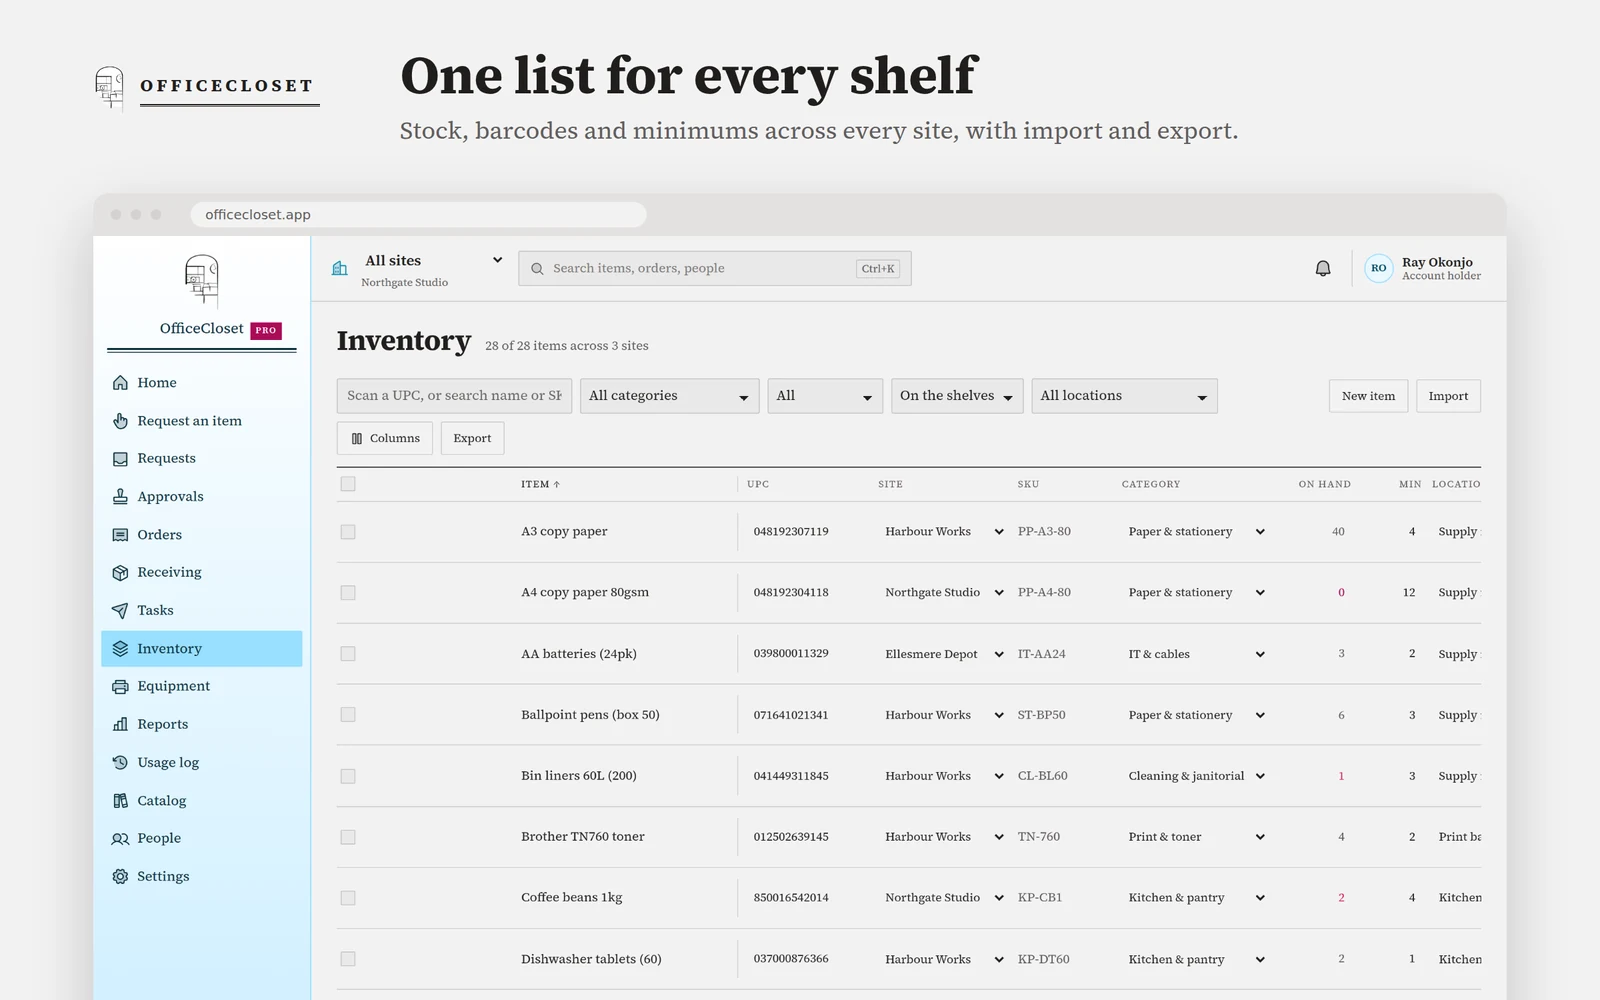Screen dimensions: 1600x1000
Task: Sort by the ITEM column header
Action: [x=540, y=484]
